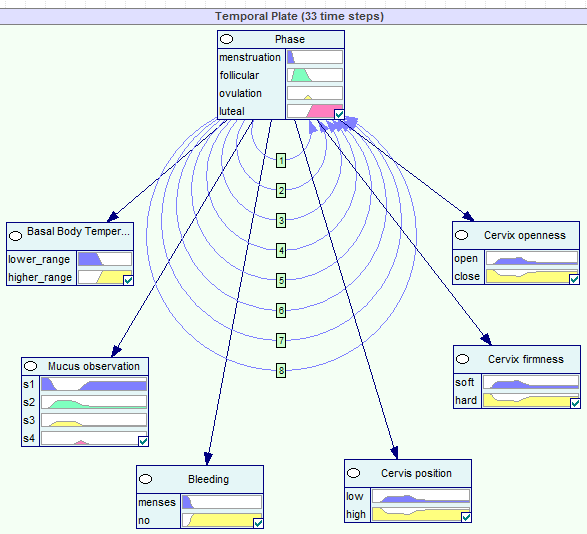Click the high state chart in Cervis position
Viewport: 587px width, 534px height.
point(421,514)
